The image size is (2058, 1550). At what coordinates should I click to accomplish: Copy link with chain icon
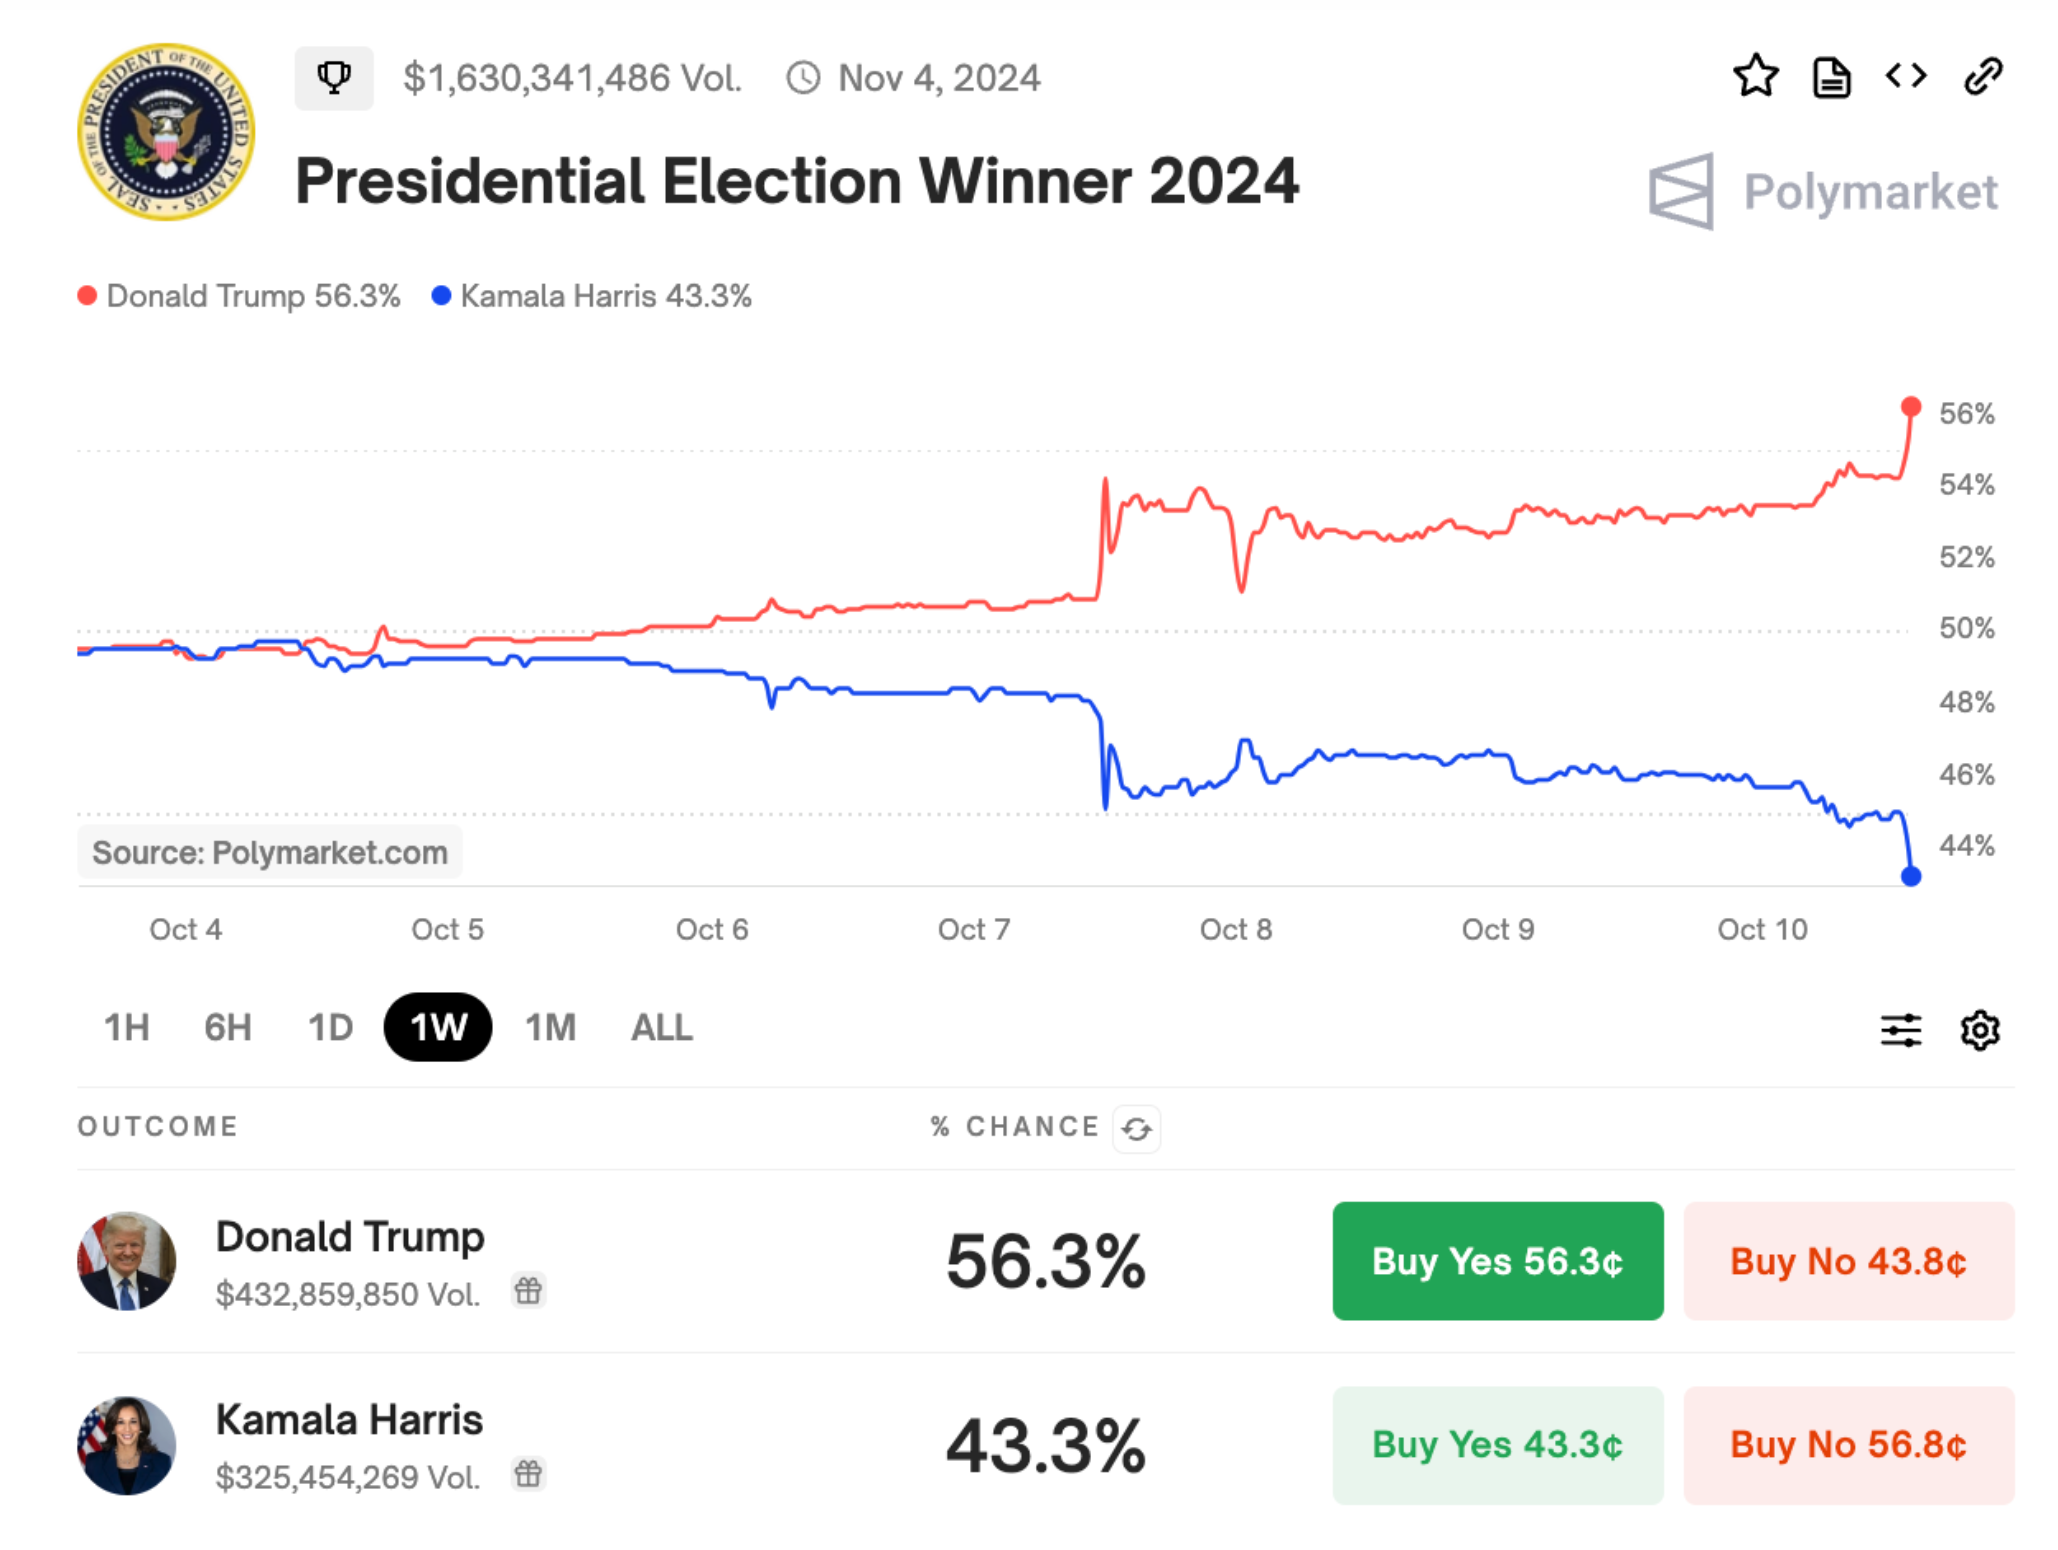1983,77
